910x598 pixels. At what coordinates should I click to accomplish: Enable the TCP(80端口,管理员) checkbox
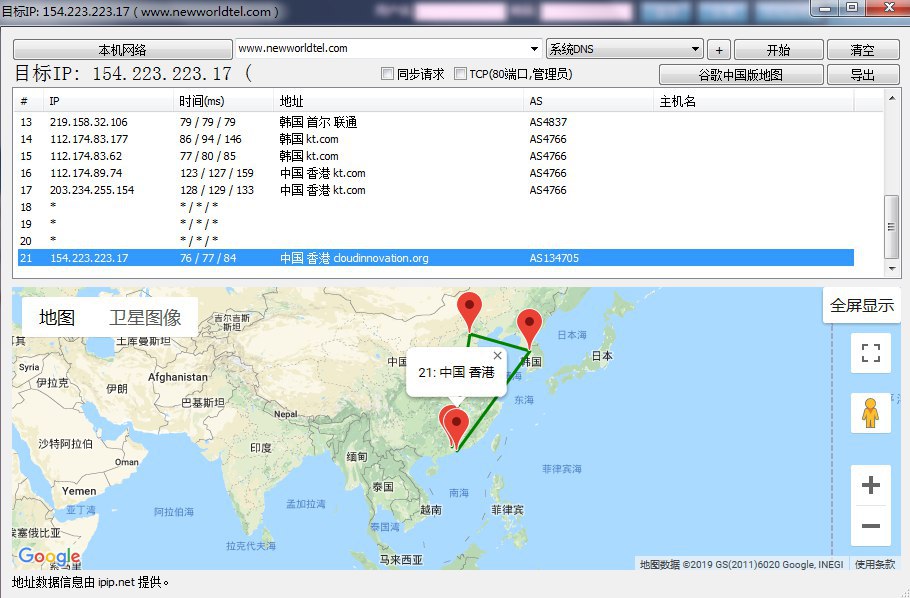point(461,74)
